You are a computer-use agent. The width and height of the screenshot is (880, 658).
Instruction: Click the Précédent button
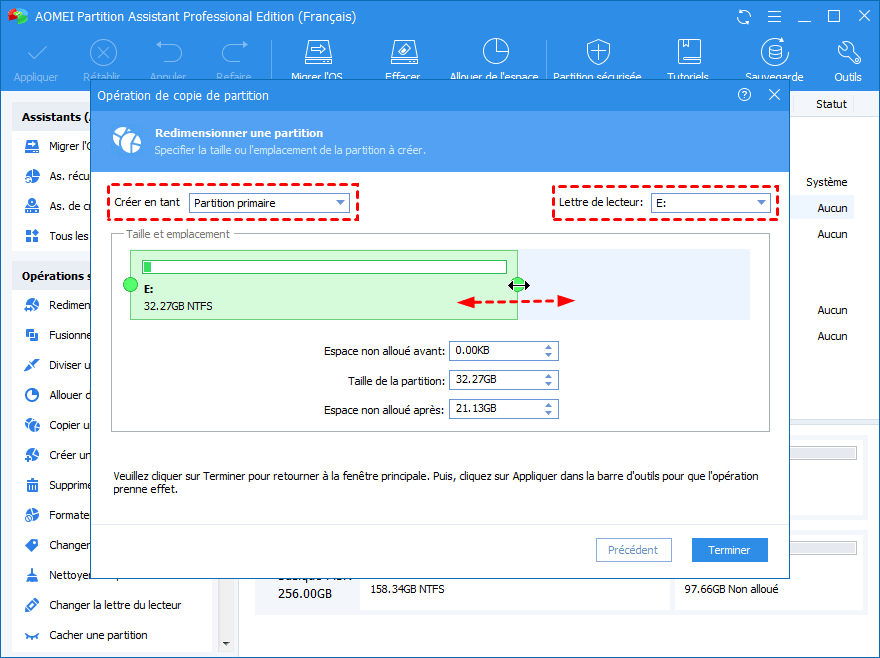coord(634,550)
